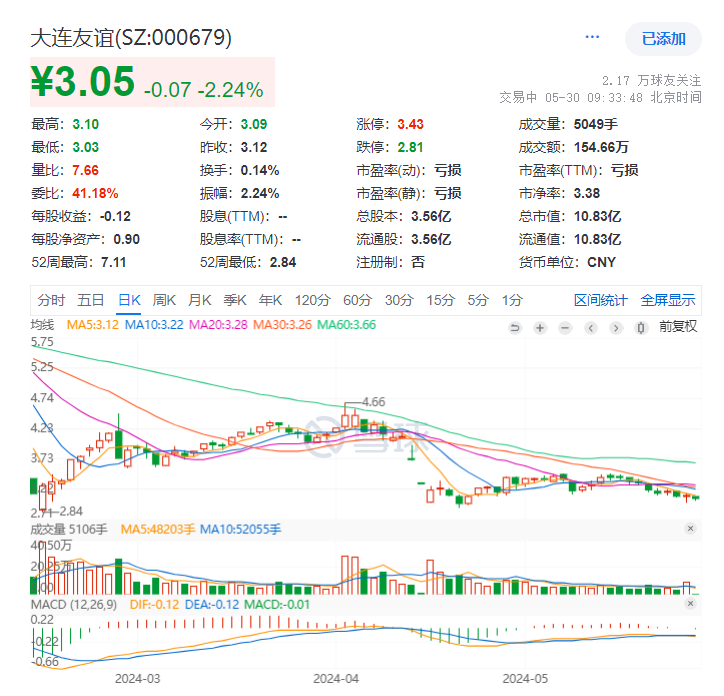The width and height of the screenshot is (724, 696).
Task: Open 全屏显示 fullscreen chart view
Action: click(x=668, y=300)
